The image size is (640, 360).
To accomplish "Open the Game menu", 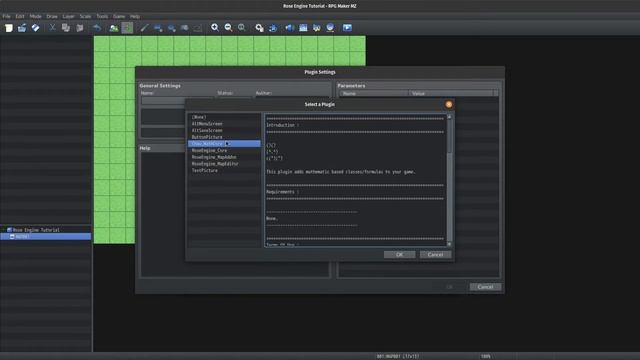I will [119, 16].
